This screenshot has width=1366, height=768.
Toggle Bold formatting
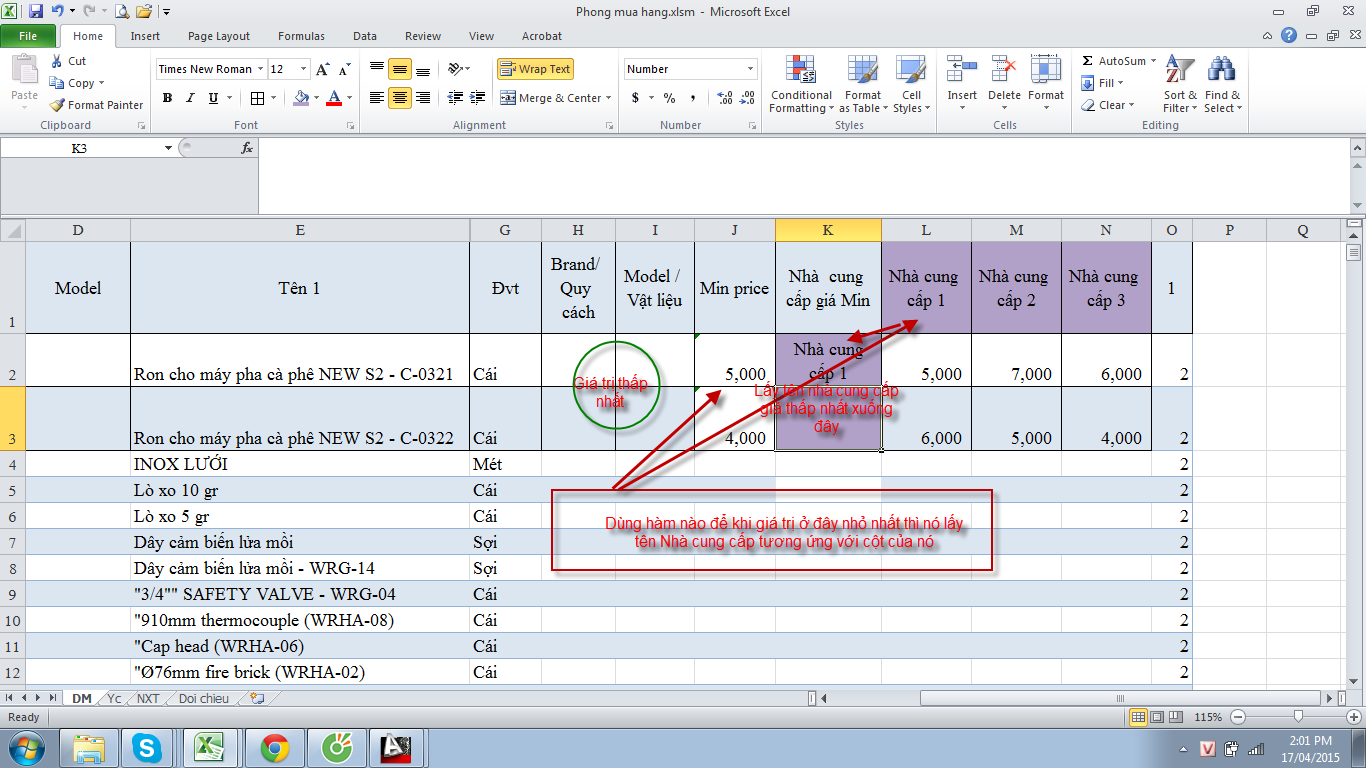click(167, 98)
